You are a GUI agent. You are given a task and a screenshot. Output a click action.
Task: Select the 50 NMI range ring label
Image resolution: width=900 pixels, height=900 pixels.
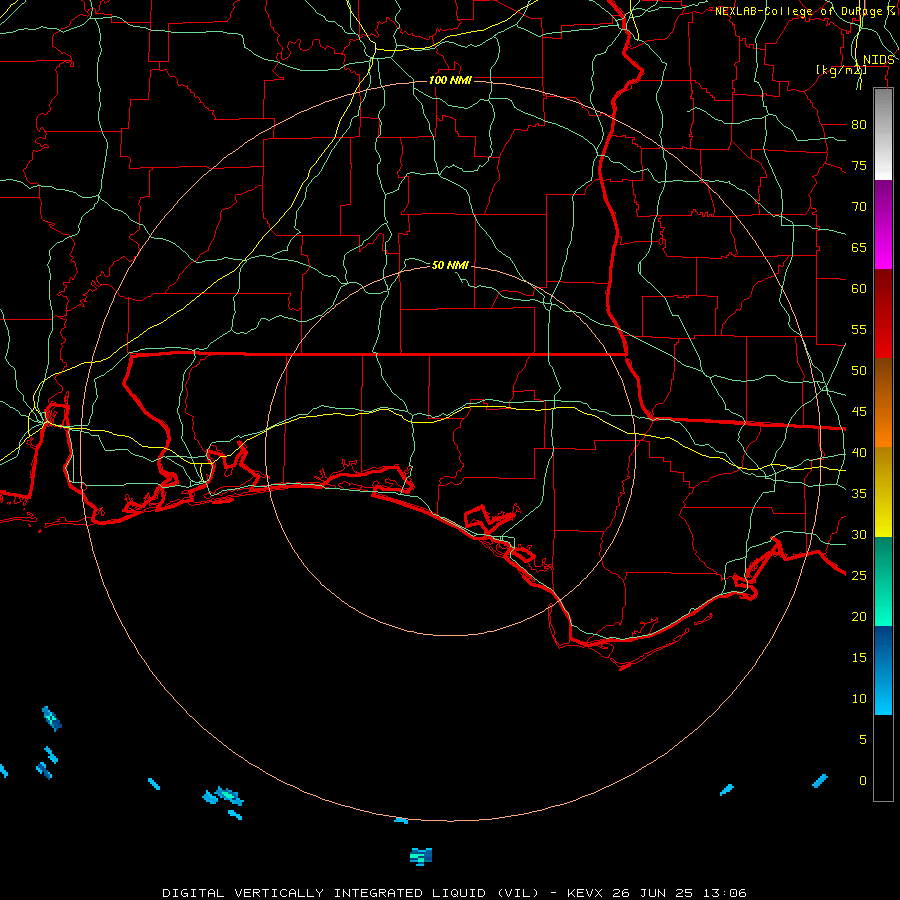[x=450, y=265]
